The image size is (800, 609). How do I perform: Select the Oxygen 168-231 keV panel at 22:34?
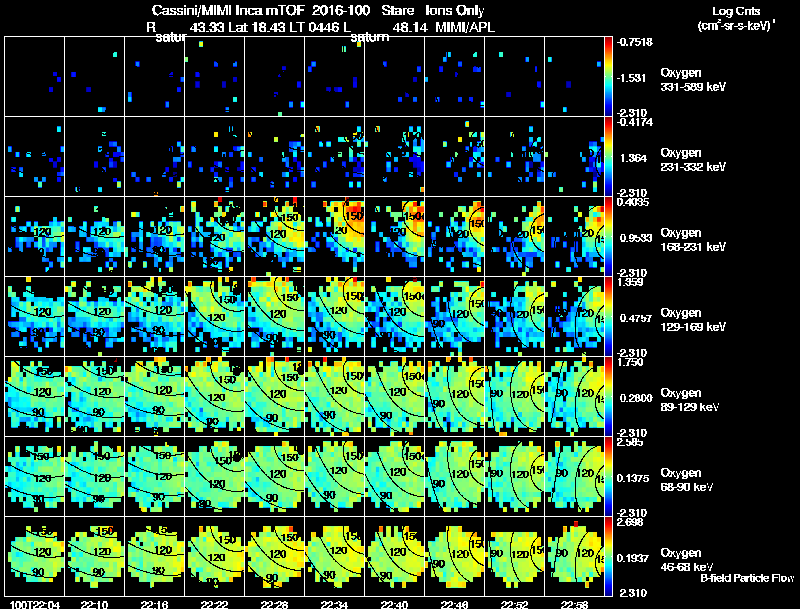tap(335, 237)
